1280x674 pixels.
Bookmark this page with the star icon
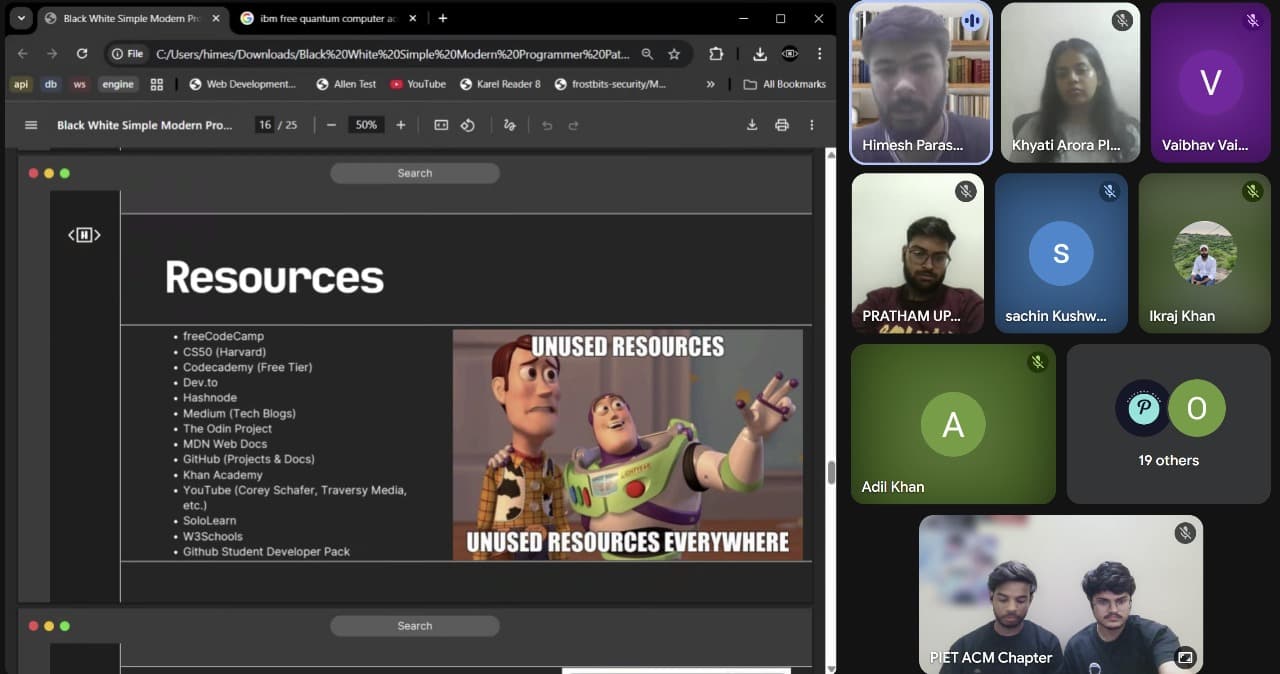[x=674, y=54]
